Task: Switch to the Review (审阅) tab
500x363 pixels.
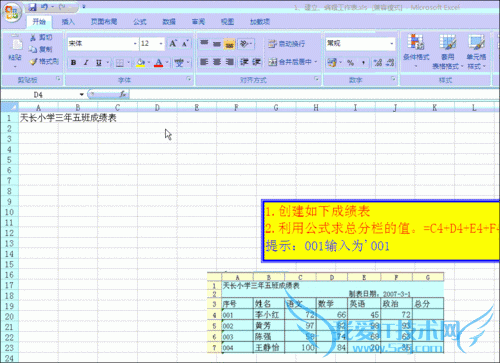Action: (x=198, y=22)
